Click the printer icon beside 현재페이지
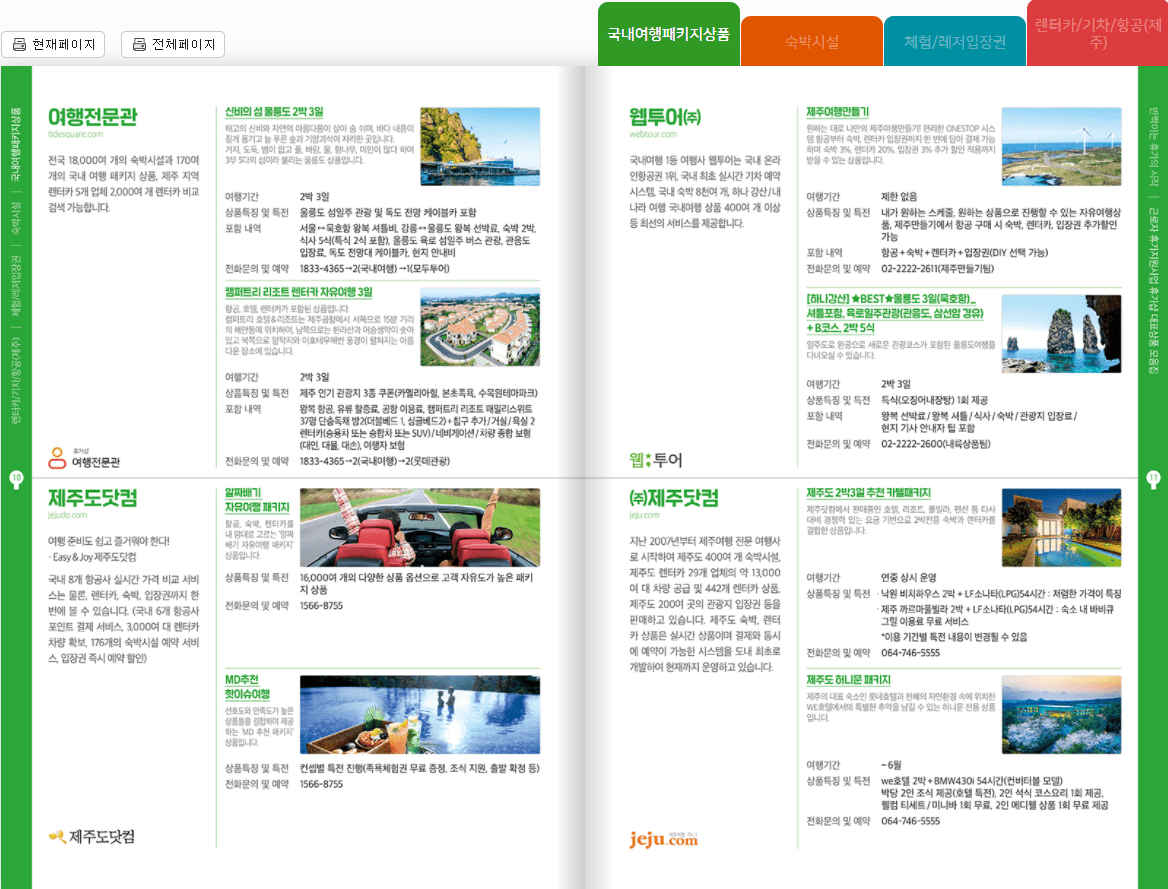 tap(19, 45)
